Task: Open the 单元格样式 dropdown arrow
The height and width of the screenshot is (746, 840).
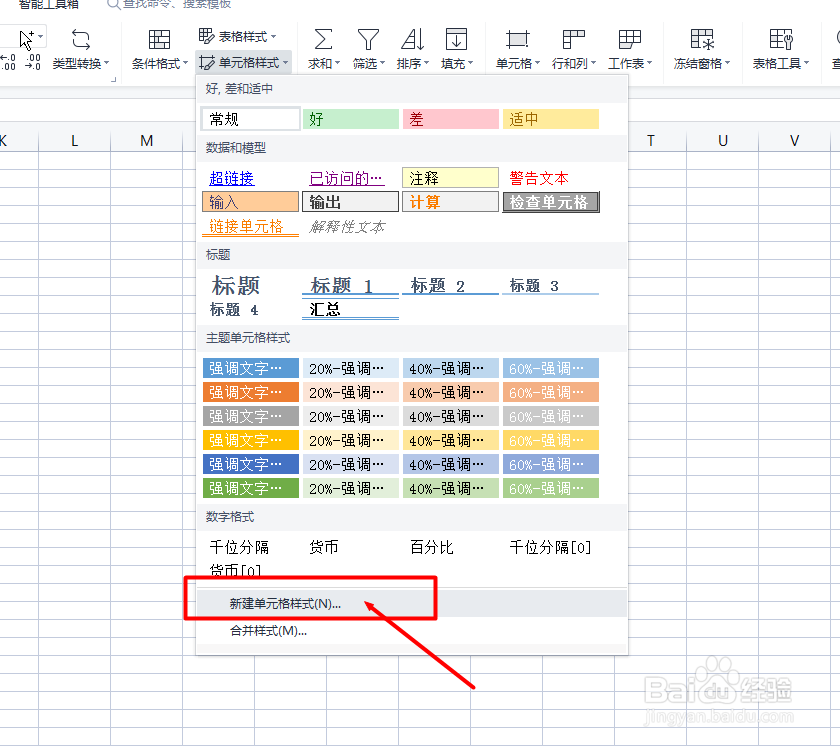Action: pyautogui.click(x=285, y=62)
